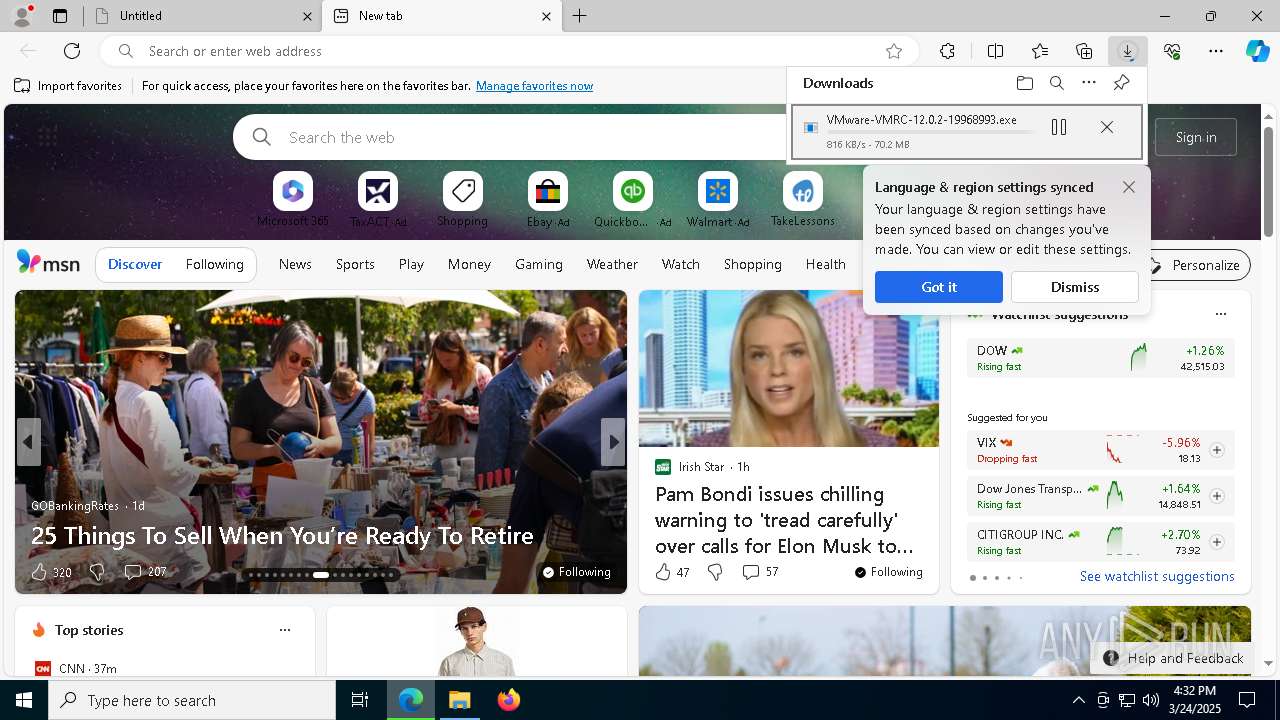Open Walmart shortcut tile
Screen dimensions: 1280x720
pos(718,199)
